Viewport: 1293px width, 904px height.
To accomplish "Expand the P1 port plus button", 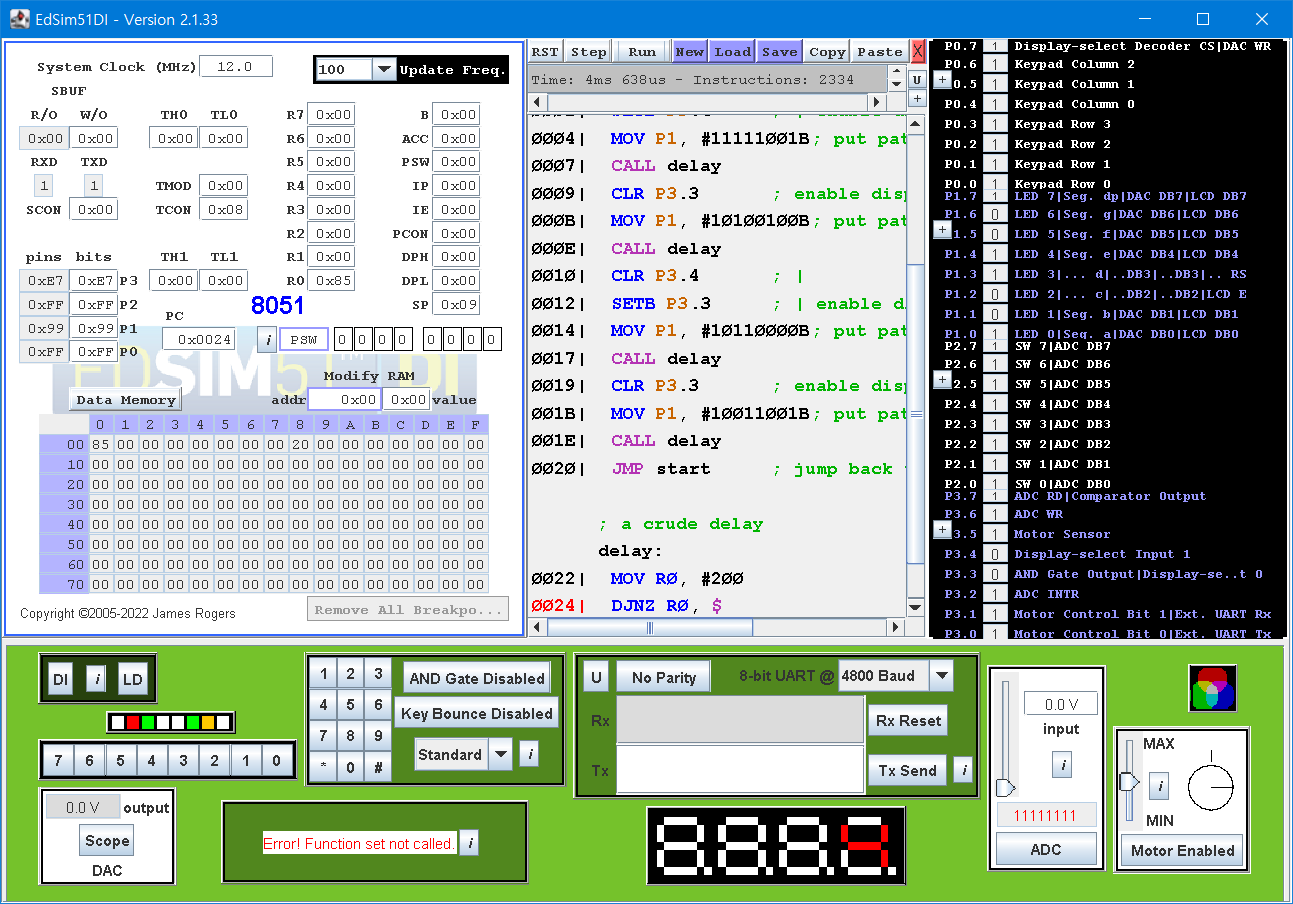I will tap(941, 230).
